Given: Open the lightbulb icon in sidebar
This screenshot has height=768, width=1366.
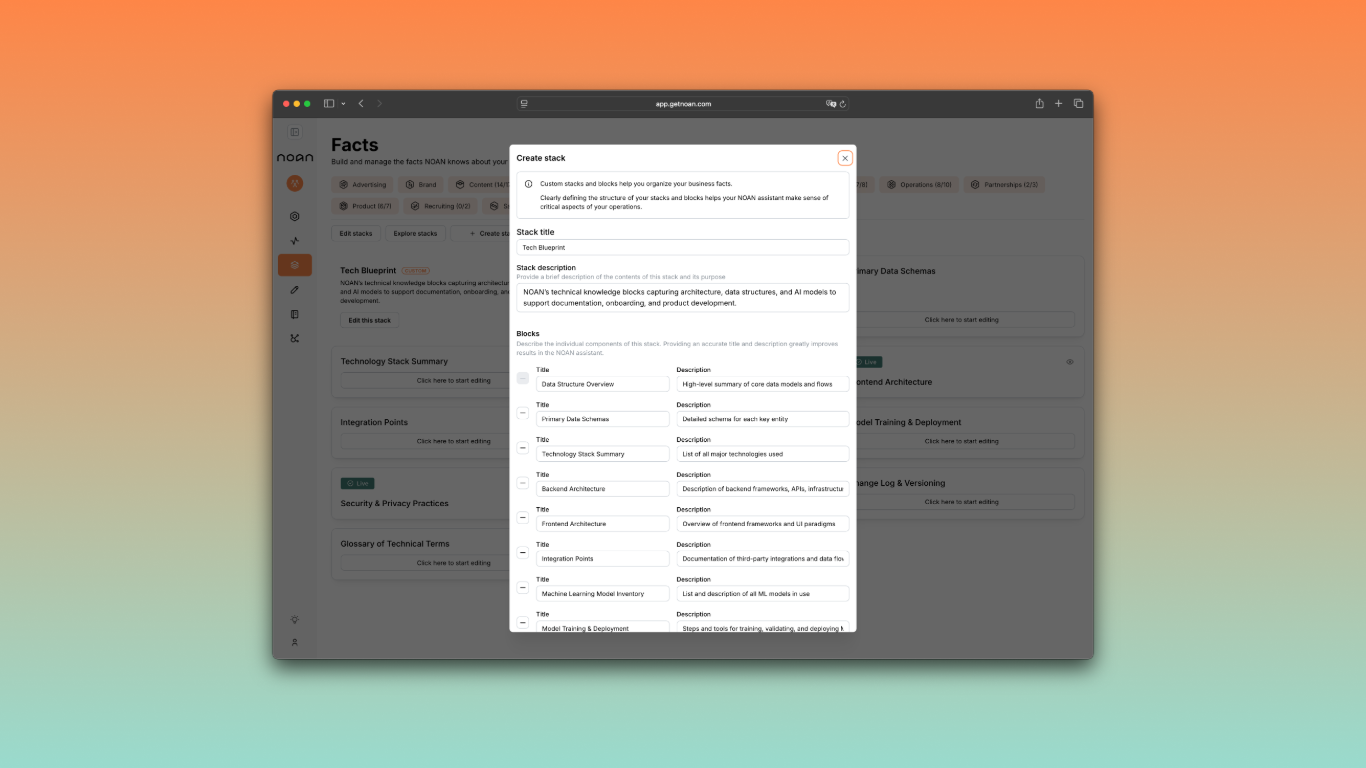Looking at the screenshot, I should tap(295, 620).
